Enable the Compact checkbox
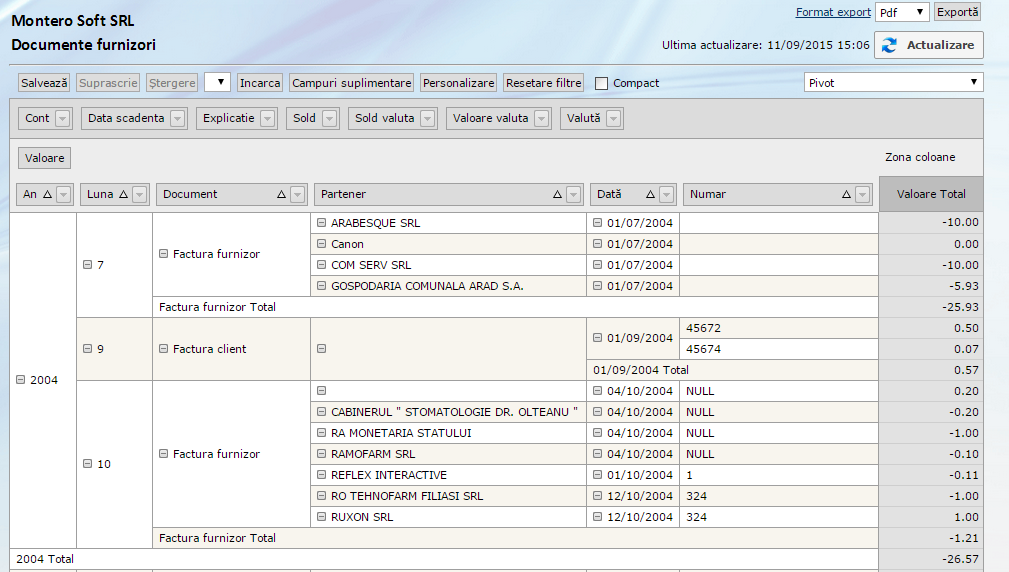The height and width of the screenshot is (572, 1009). coord(601,83)
